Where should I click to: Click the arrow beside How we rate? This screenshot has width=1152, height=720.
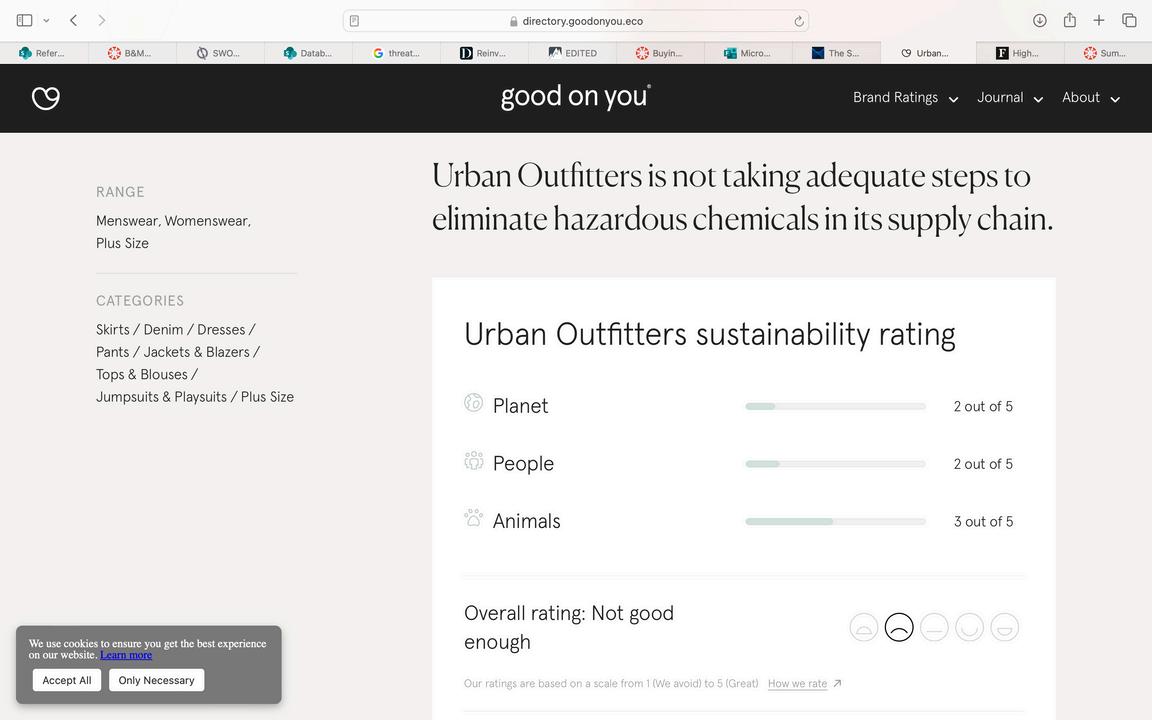point(838,683)
